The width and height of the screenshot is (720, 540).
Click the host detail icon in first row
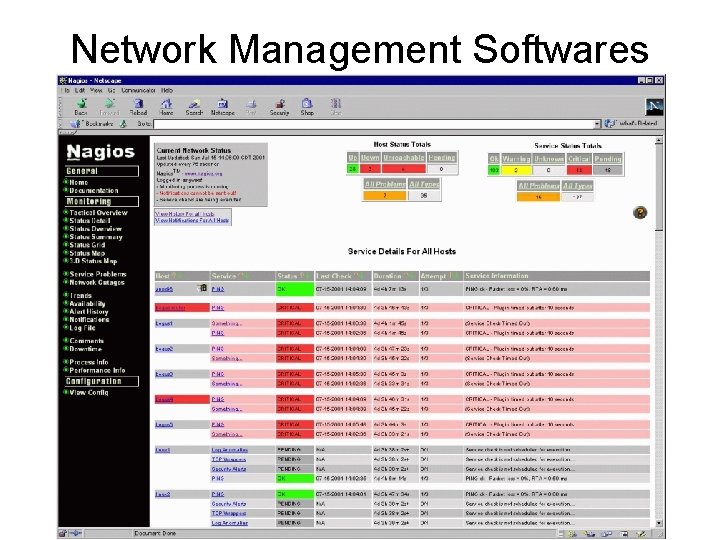point(202,288)
